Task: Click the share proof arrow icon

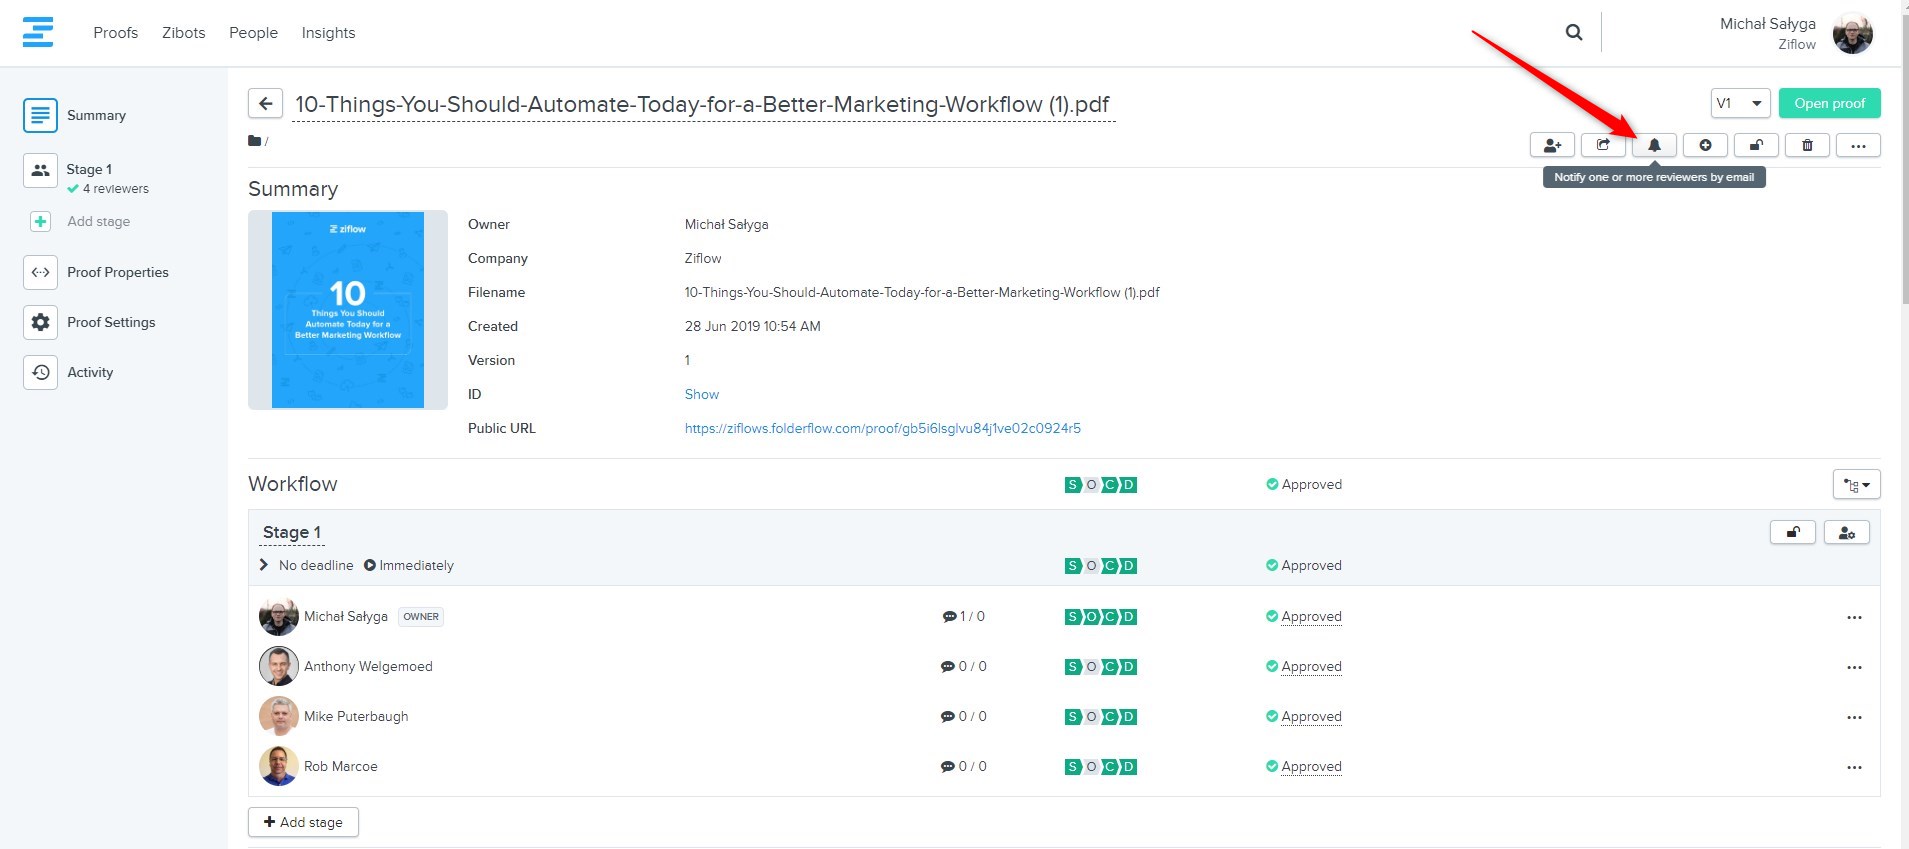Action: tap(1603, 145)
